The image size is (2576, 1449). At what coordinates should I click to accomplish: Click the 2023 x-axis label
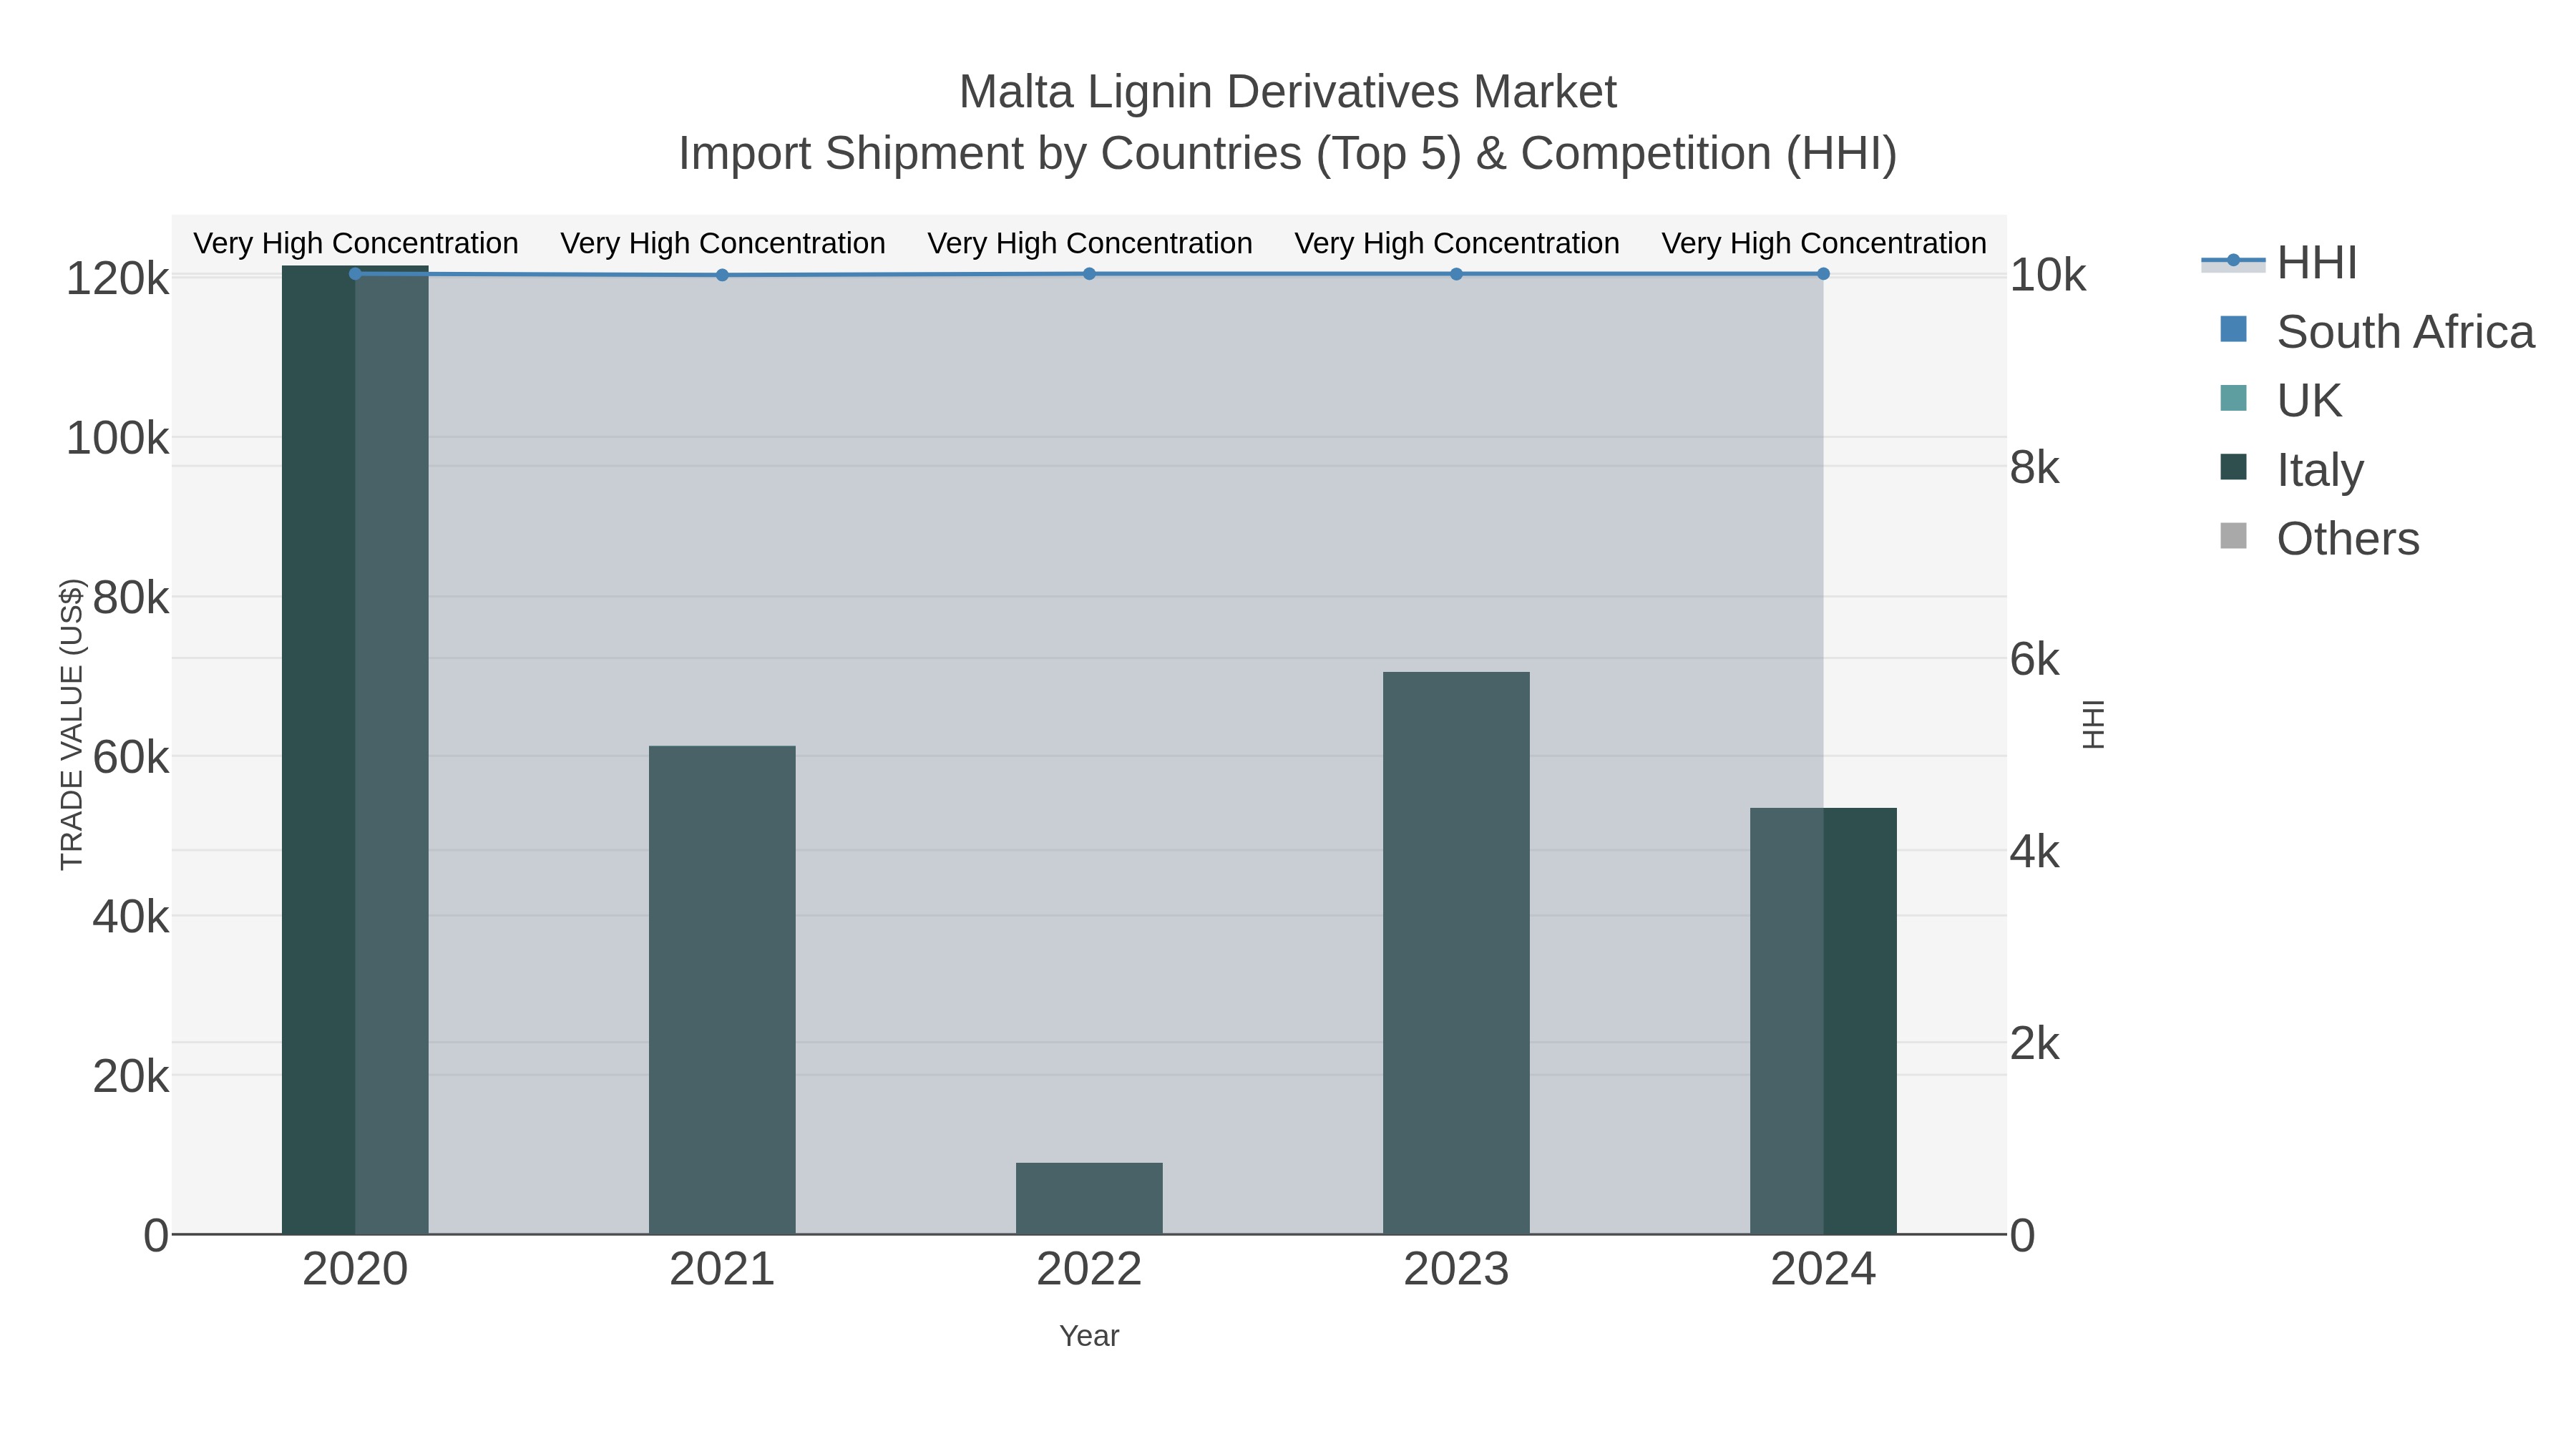[1456, 1270]
